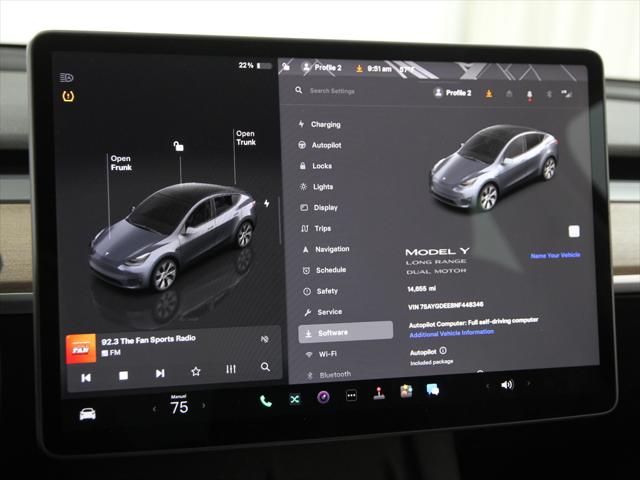Tap the Bluetooth icon in settings header
The image size is (640, 480).
point(549,94)
